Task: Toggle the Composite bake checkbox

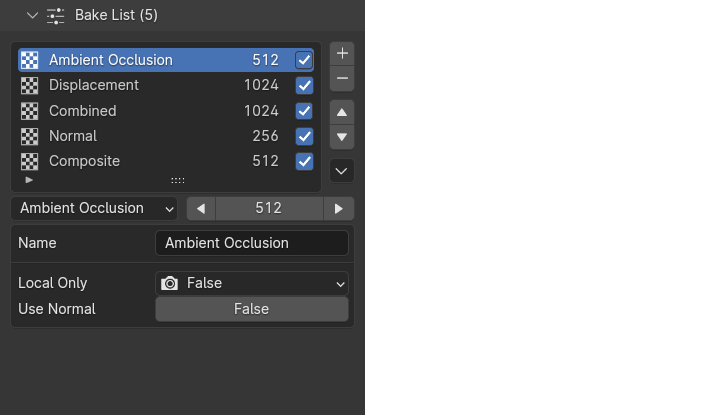Action: click(x=304, y=161)
